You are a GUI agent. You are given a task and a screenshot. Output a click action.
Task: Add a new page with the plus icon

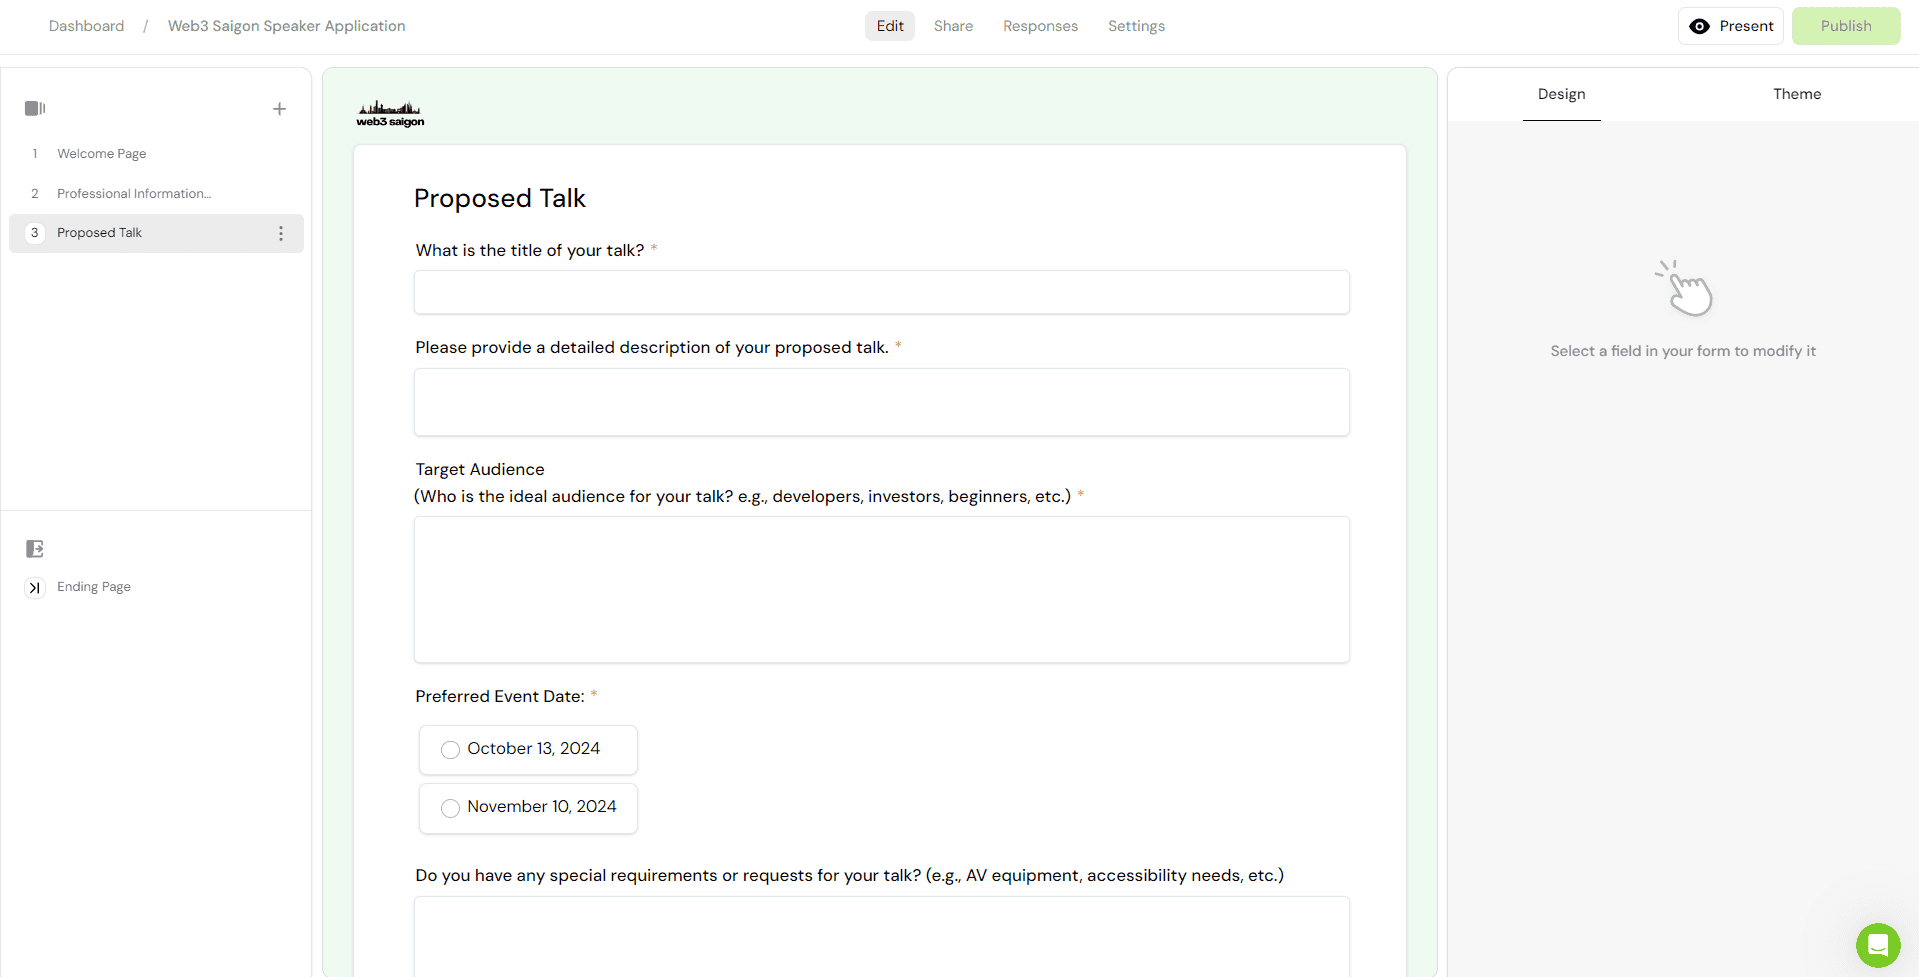tap(280, 109)
